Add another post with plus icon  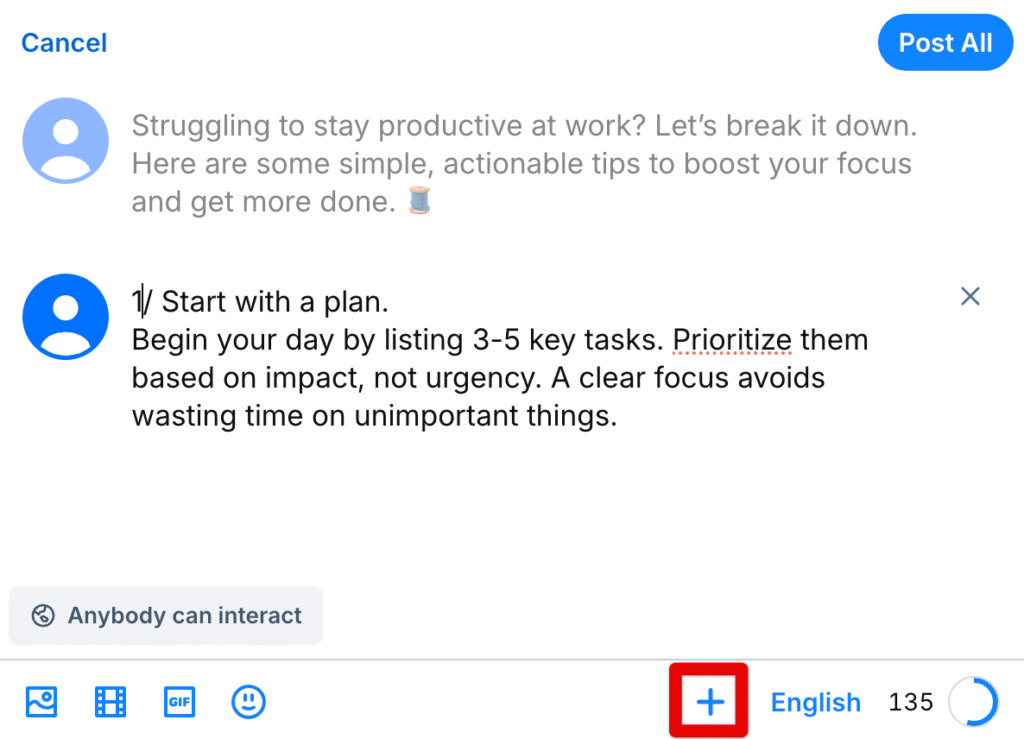[x=710, y=702]
